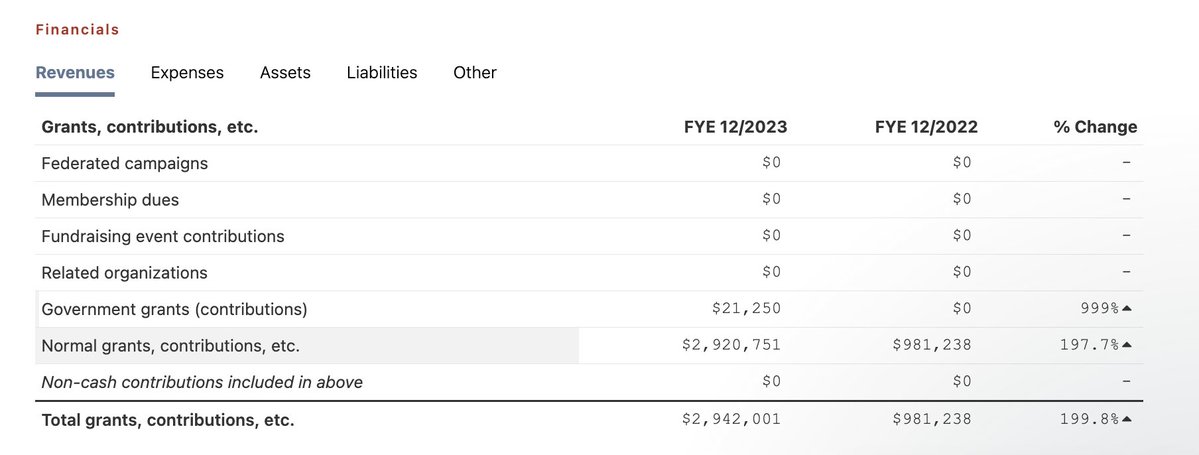1199x455 pixels.
Task: Click the Normal grants, contributions, etc. row
Action: tap(170, 346)
